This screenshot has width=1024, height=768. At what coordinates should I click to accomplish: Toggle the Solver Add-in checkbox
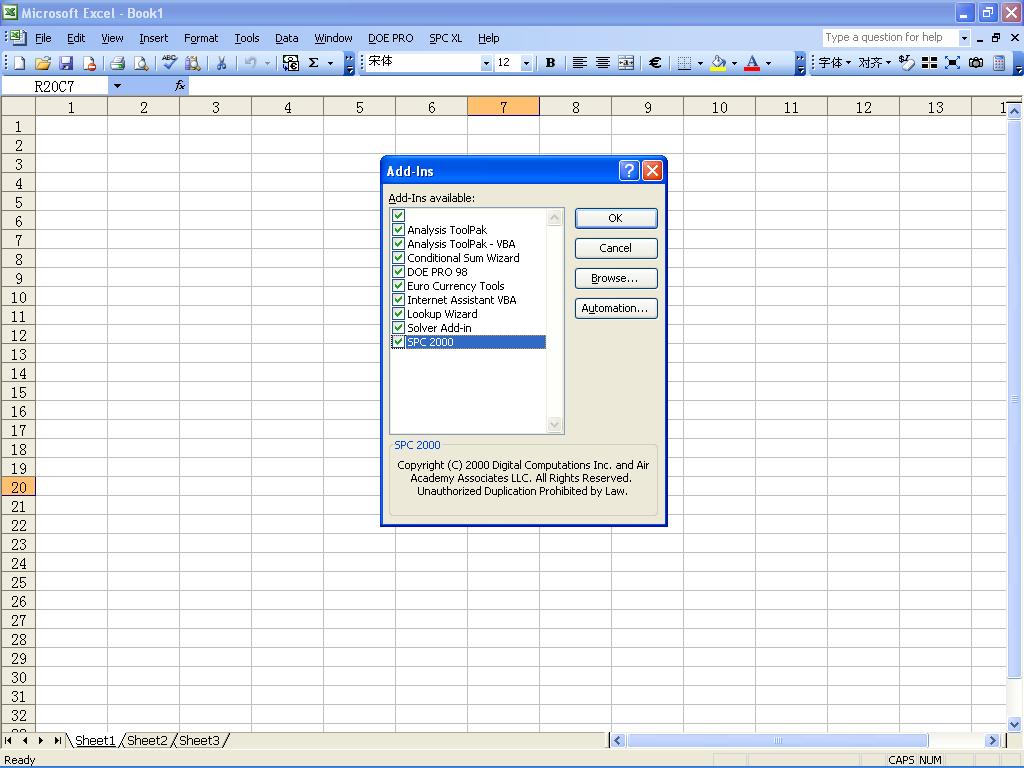tap(398, 327)
